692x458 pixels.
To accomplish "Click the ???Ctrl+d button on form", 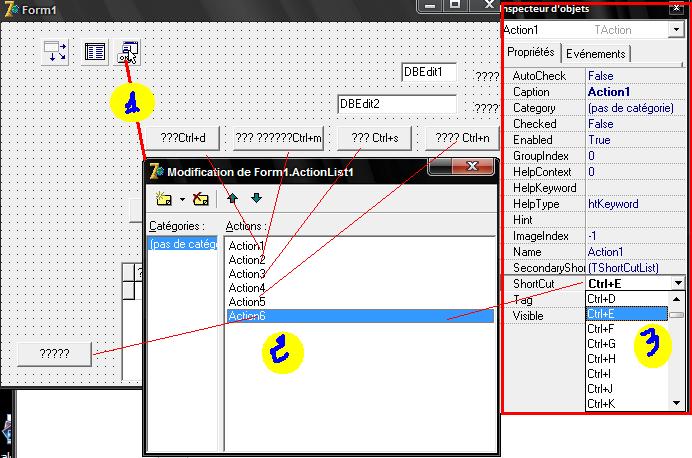I will (x=183, y=138).
